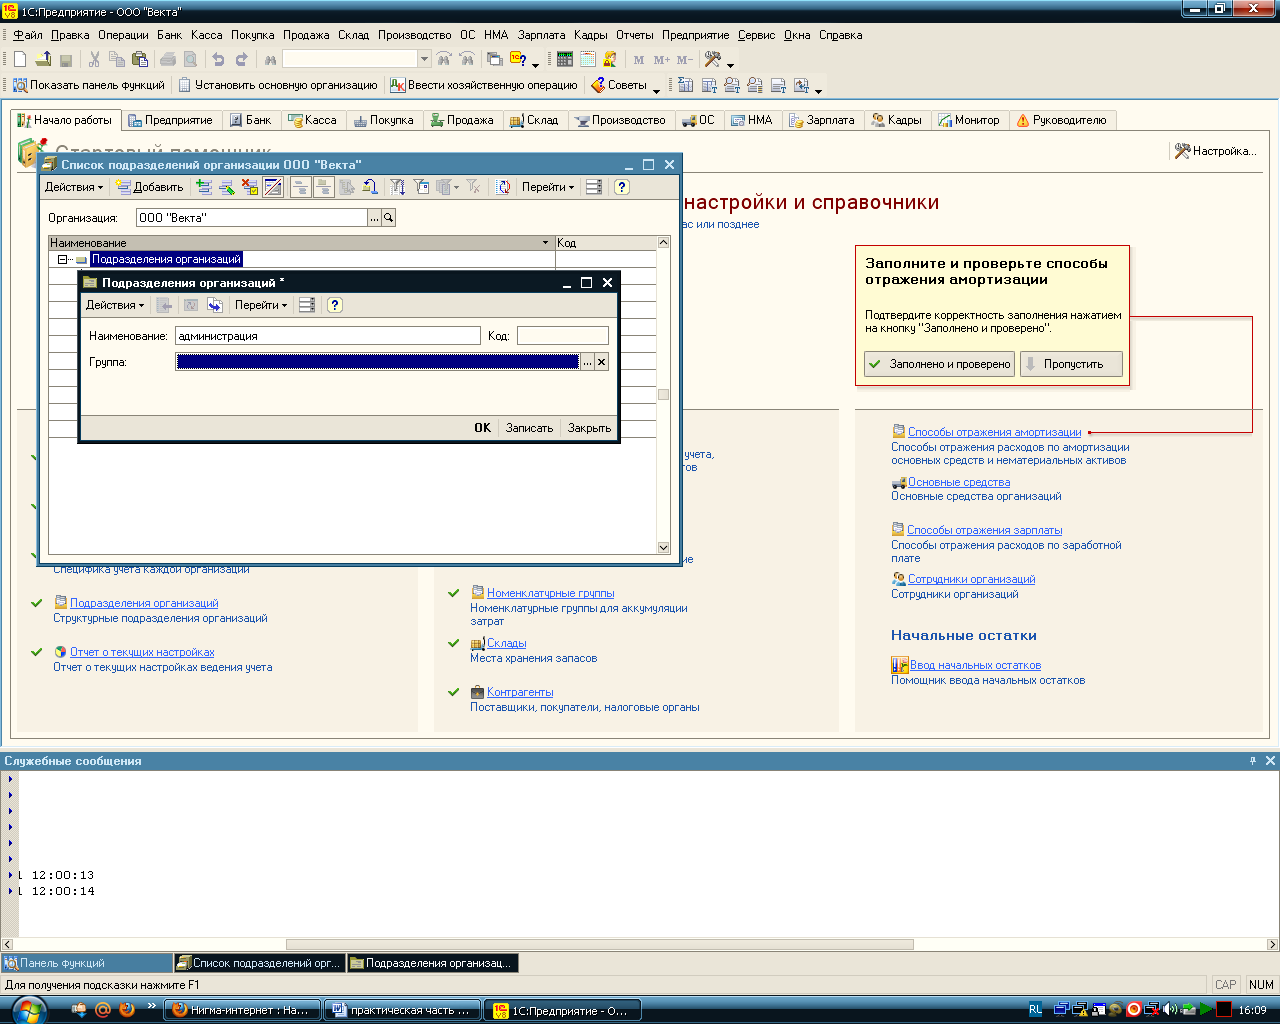Click the ellipsis select button for Группа field
The image size is (1280, 1024).
(x=588, y=362)
